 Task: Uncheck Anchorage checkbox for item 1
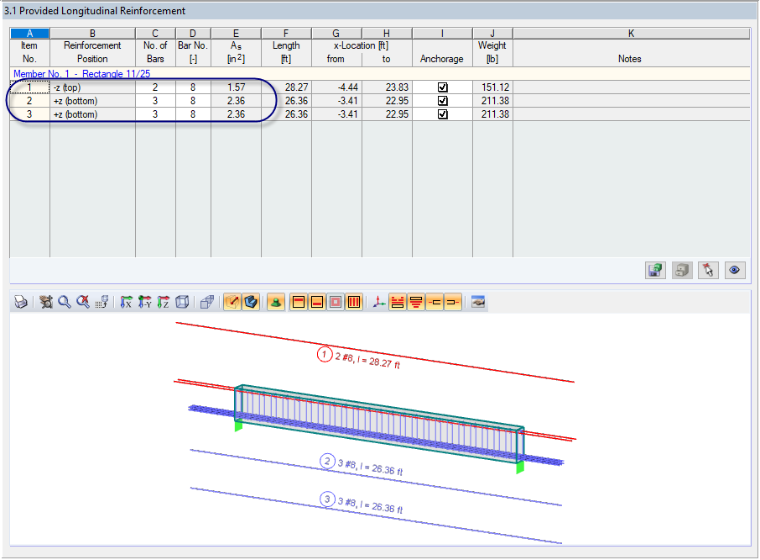point(443,87)
